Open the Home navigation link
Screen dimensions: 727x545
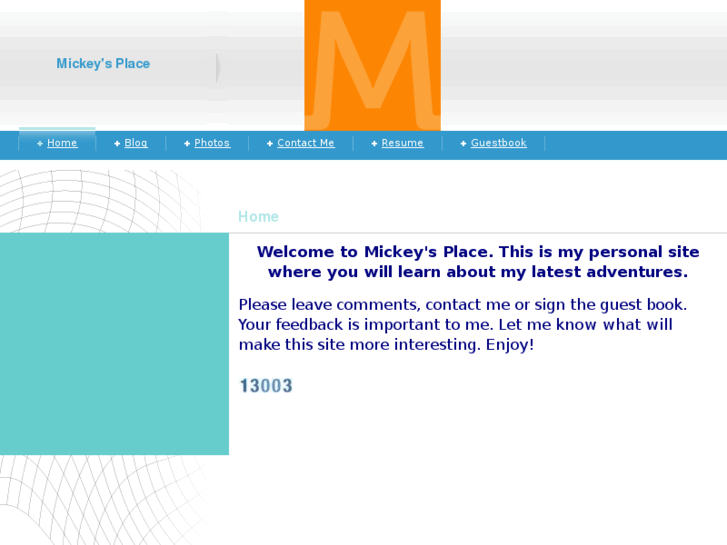coord(62,143)
